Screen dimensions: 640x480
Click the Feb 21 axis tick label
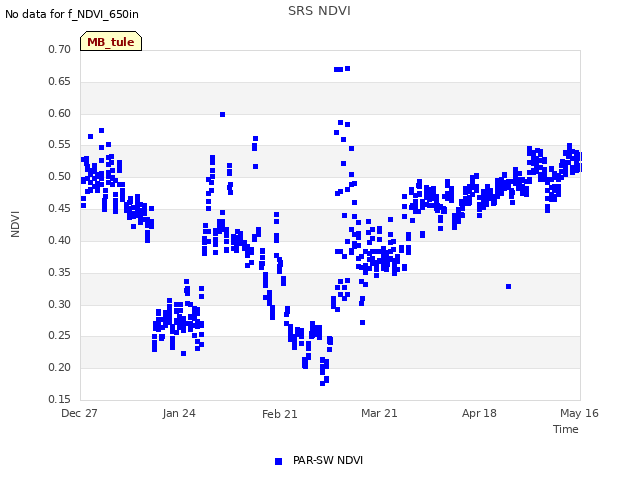click(x=280, y=414)
